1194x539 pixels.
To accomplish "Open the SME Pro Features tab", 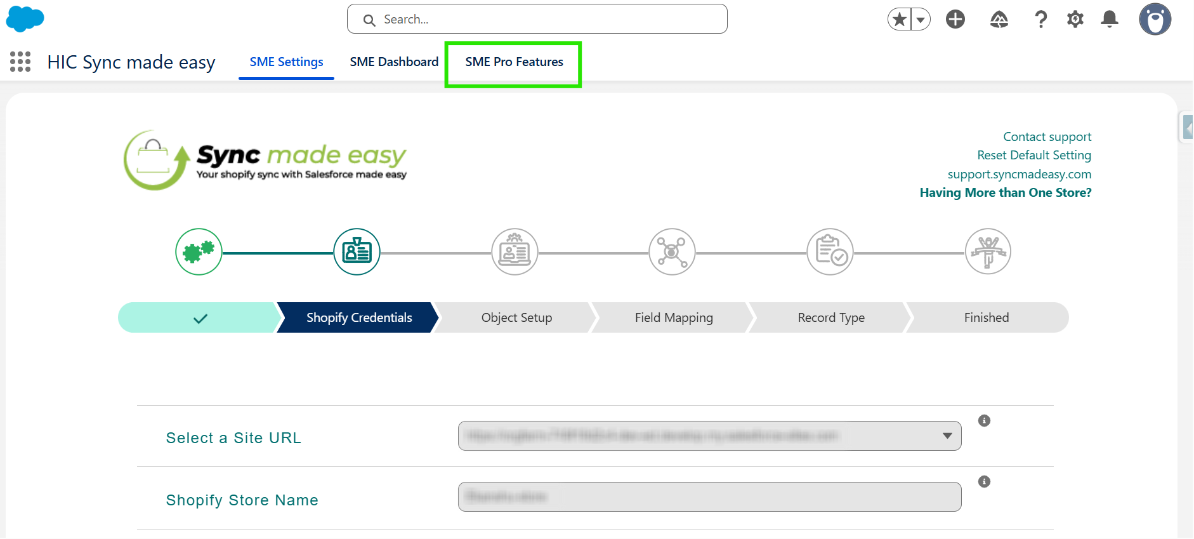I will point(514,62).
